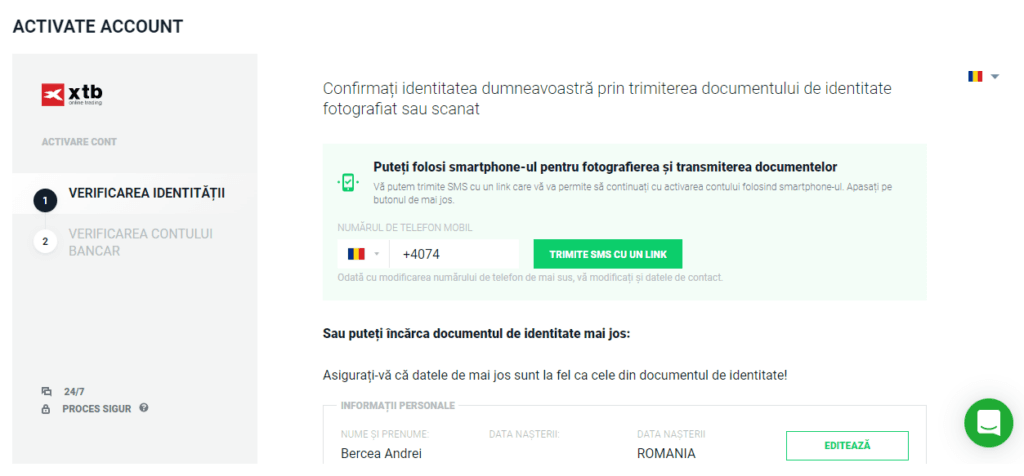Open the phone country code flag dropdown

pos(363,254)
